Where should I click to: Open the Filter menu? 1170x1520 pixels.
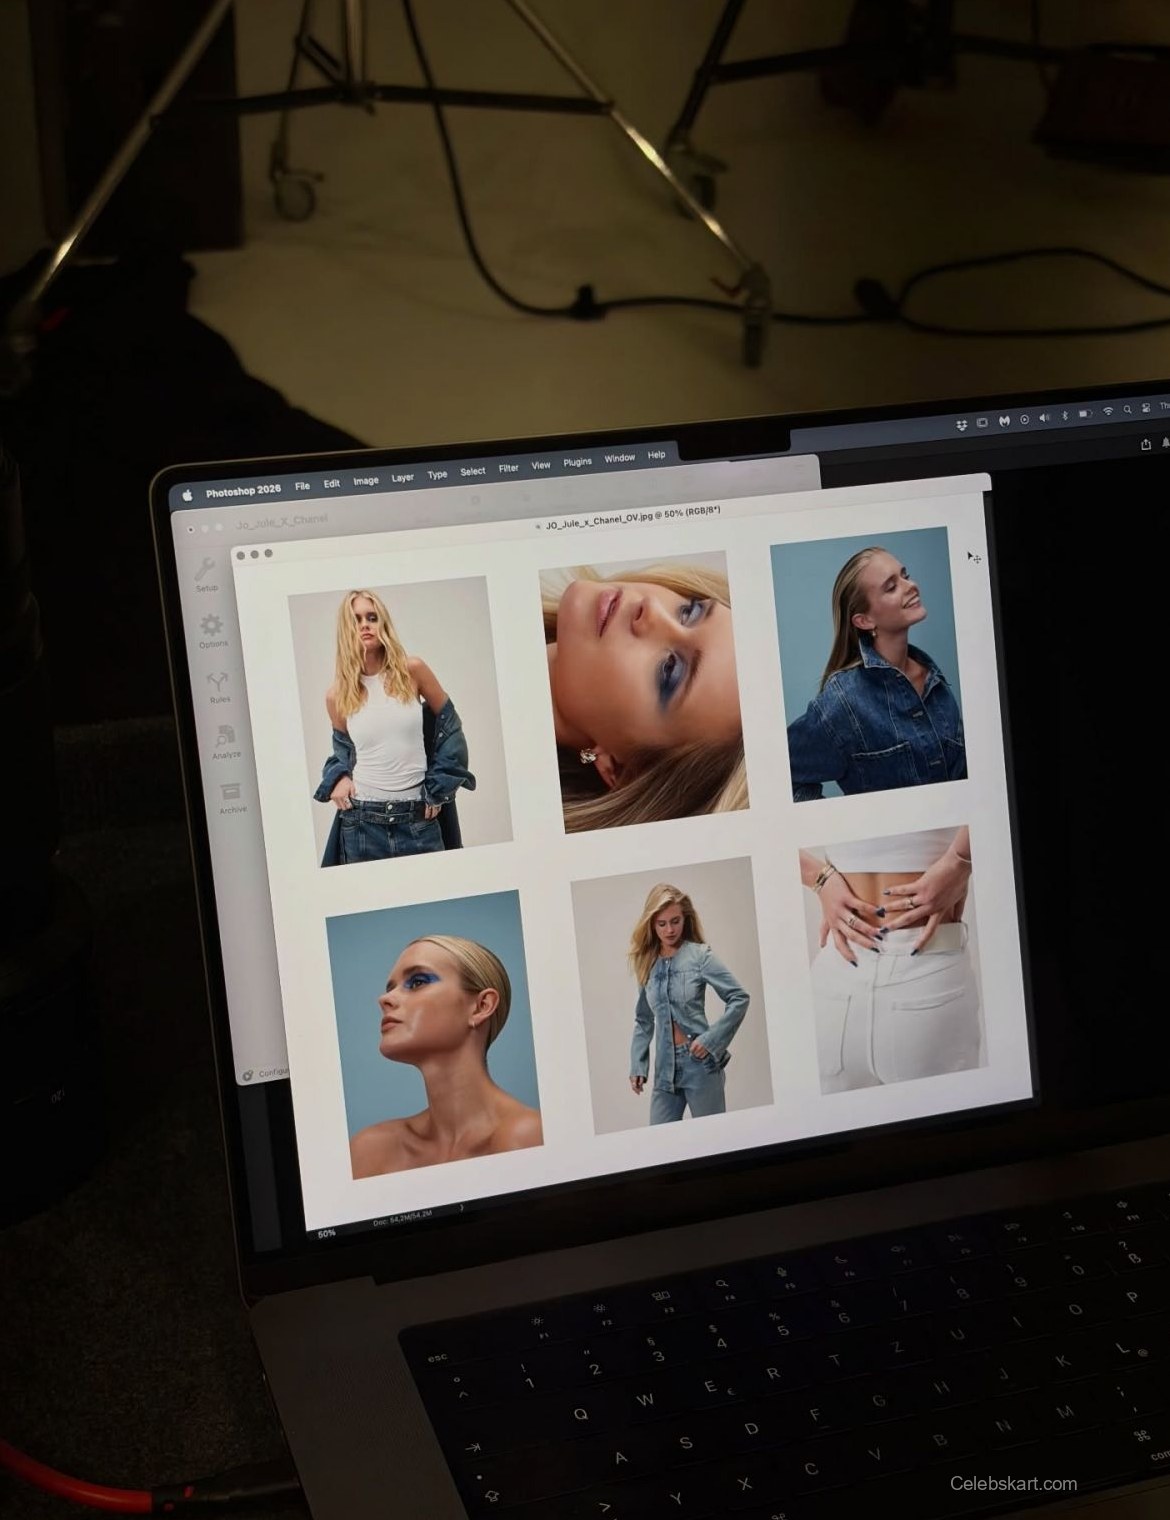point(508,468)
